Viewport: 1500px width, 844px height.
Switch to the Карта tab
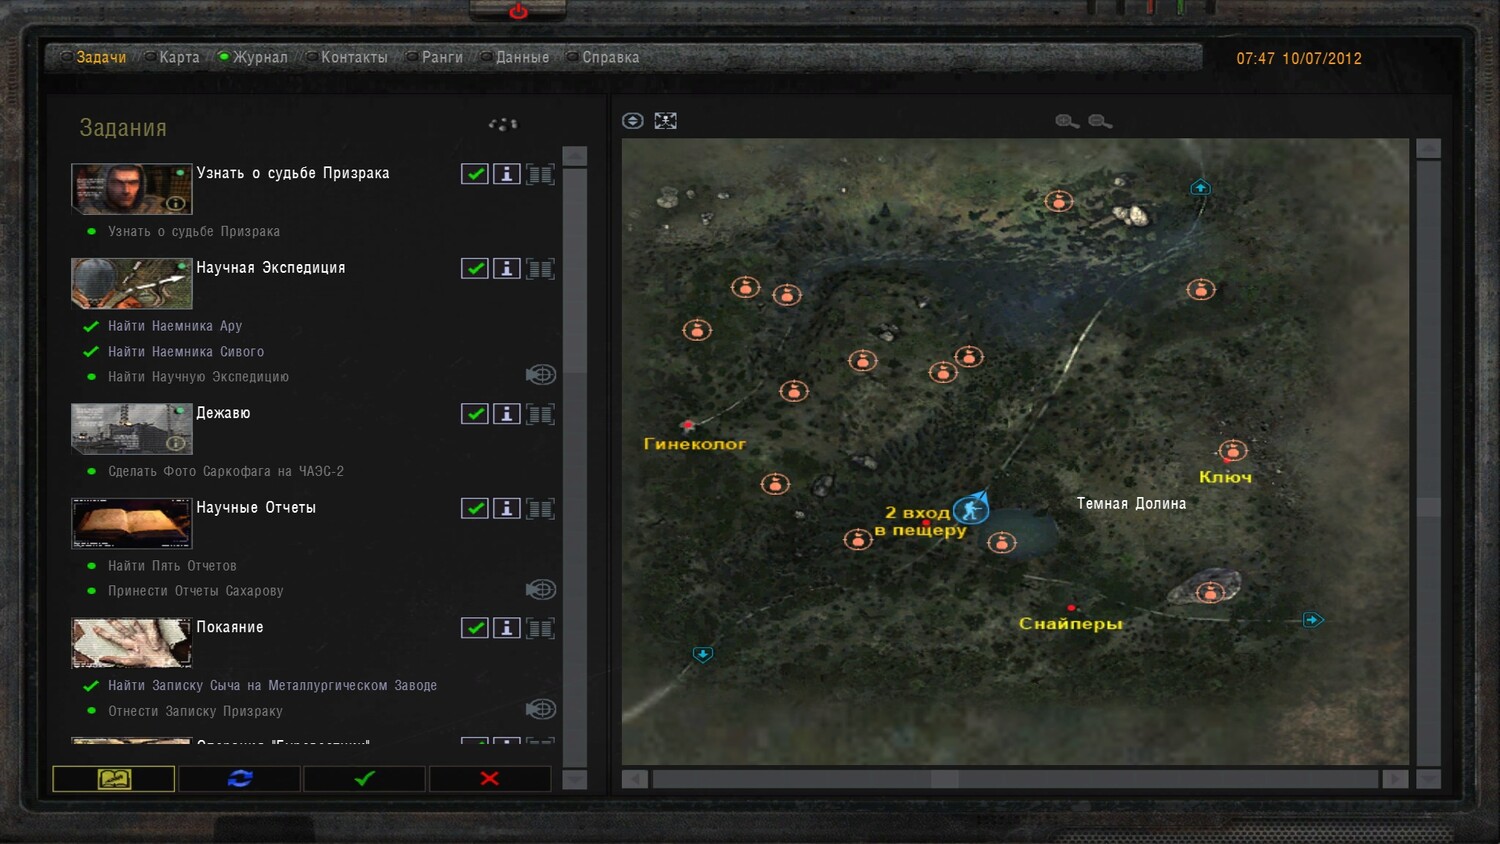pyautogui.click(x=179, y=58)
